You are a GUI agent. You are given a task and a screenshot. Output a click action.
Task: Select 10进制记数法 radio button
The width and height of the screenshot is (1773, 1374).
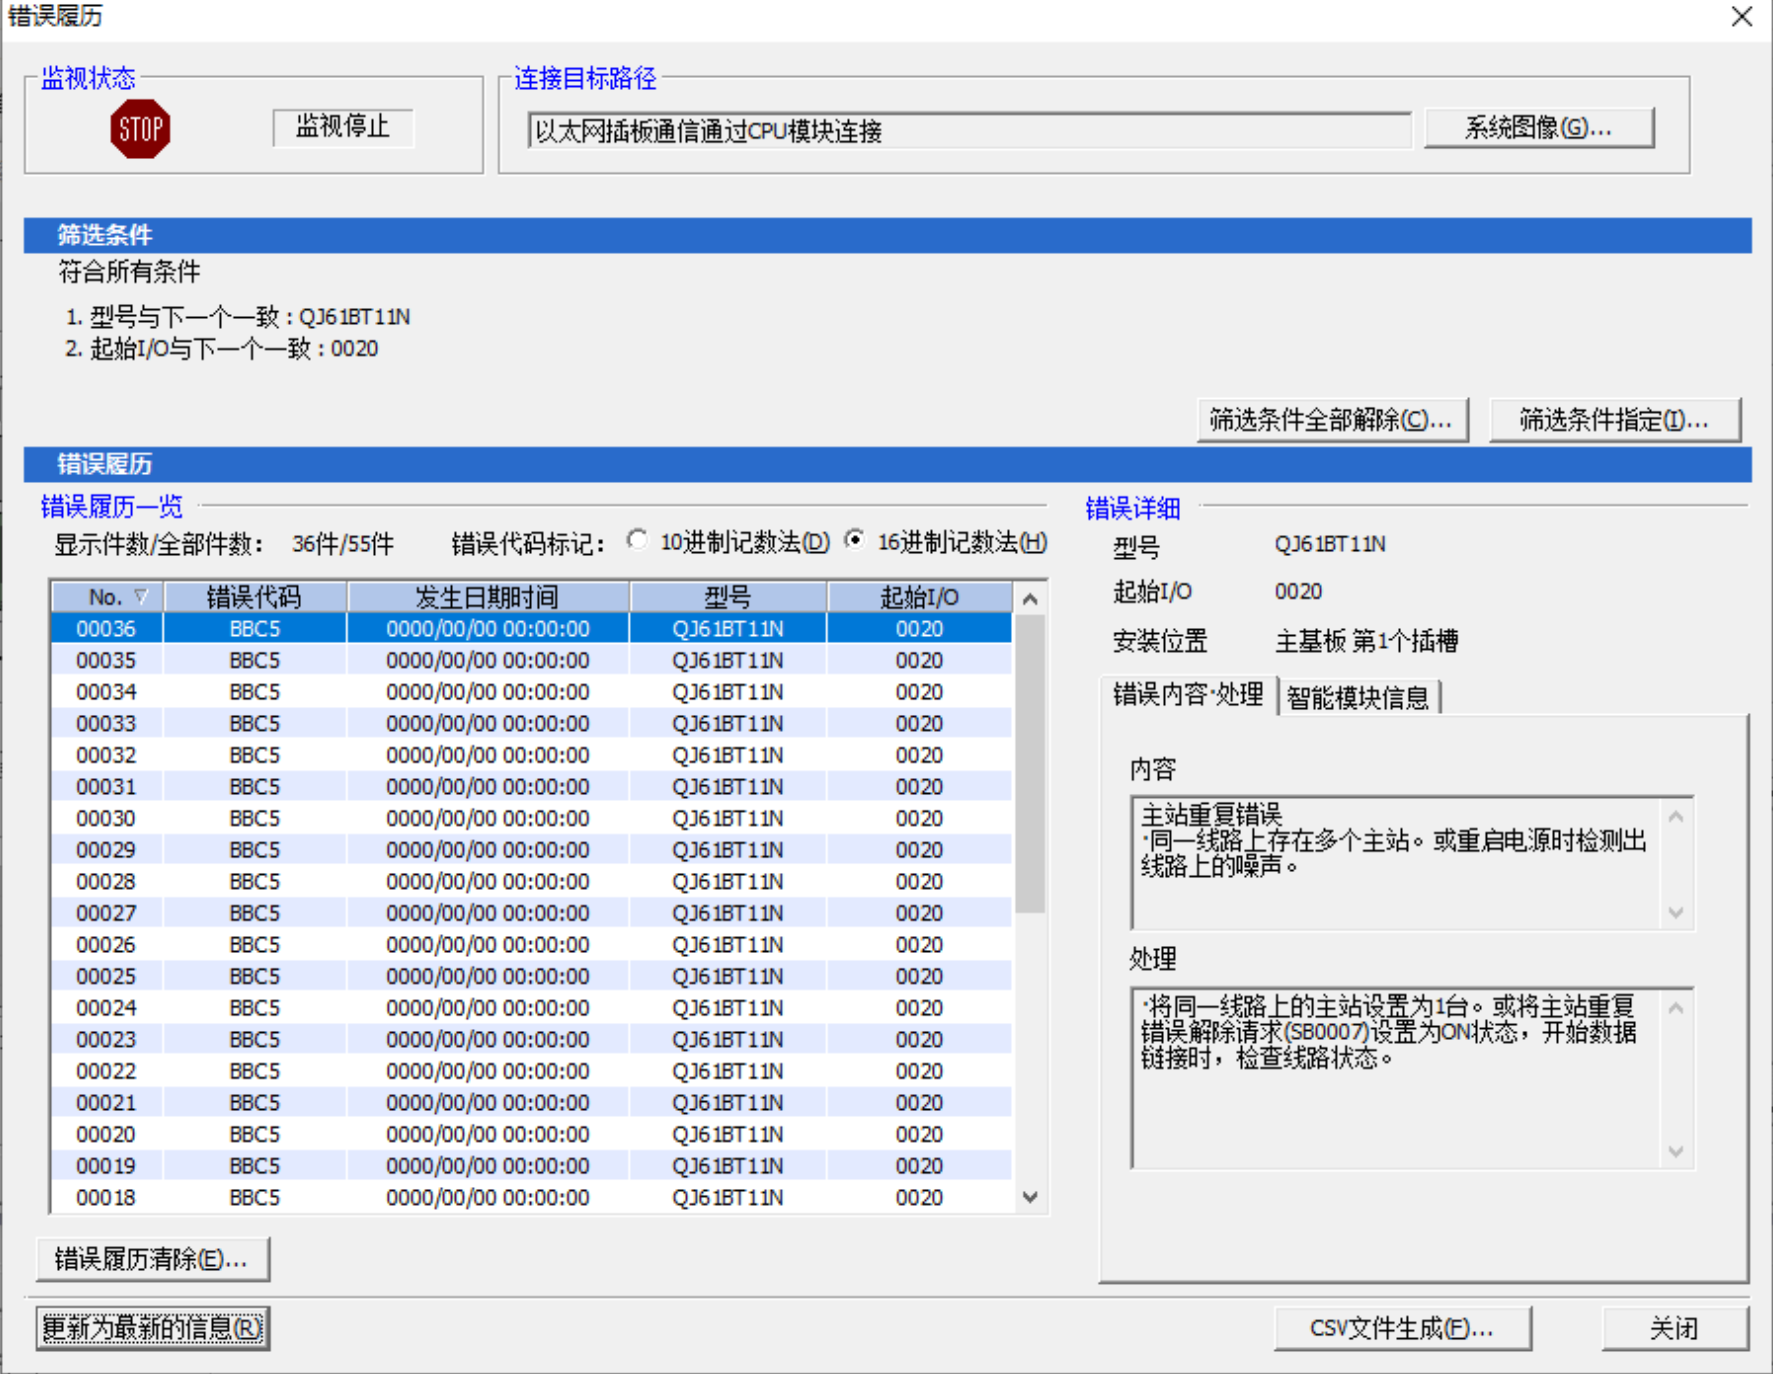click(637, 541)
